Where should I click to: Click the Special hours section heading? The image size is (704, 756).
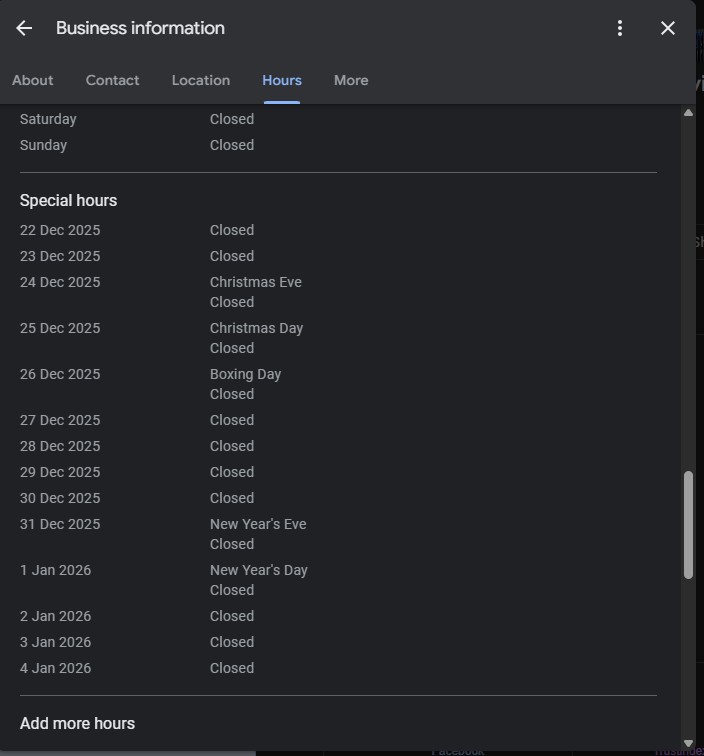click(x=68, y=200)
